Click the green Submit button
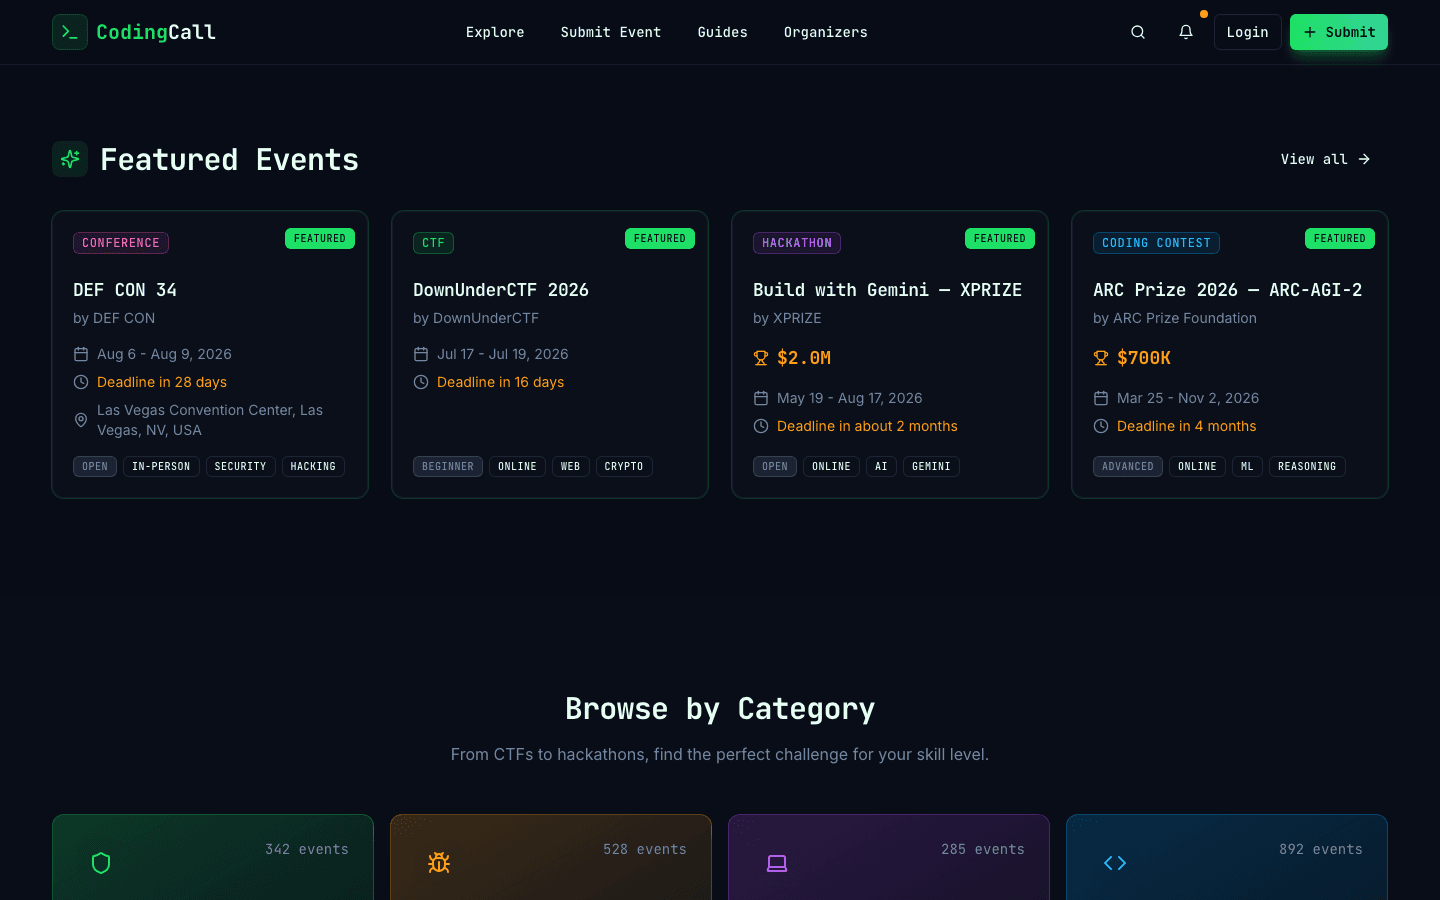The image size is (1440, 900). click(1339, 32)
